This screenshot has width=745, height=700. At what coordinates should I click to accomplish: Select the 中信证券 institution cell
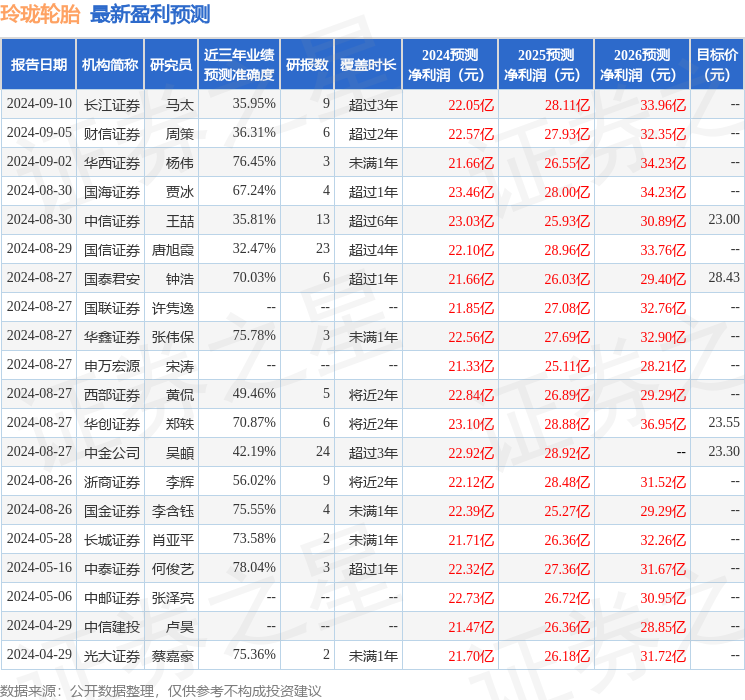point(112,221)
